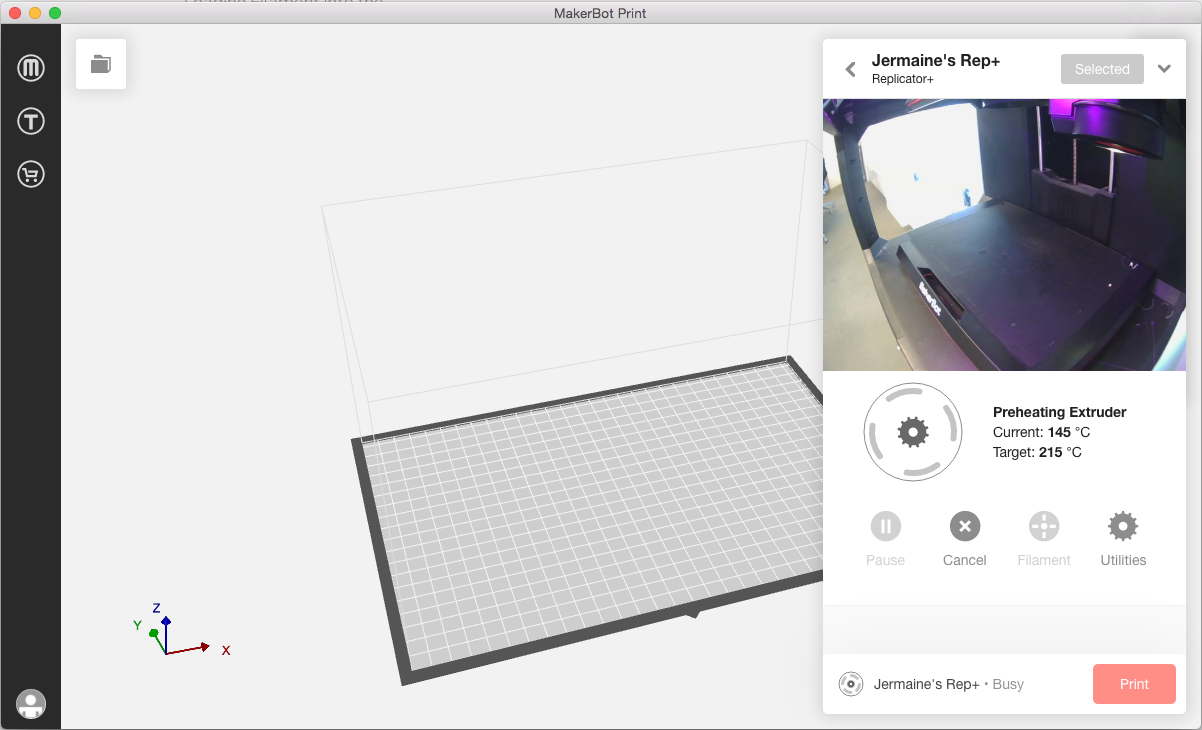Click the red Print button
This screenshot has width=1202, height=730.
pyautogui.click(x=1134, y=684)
